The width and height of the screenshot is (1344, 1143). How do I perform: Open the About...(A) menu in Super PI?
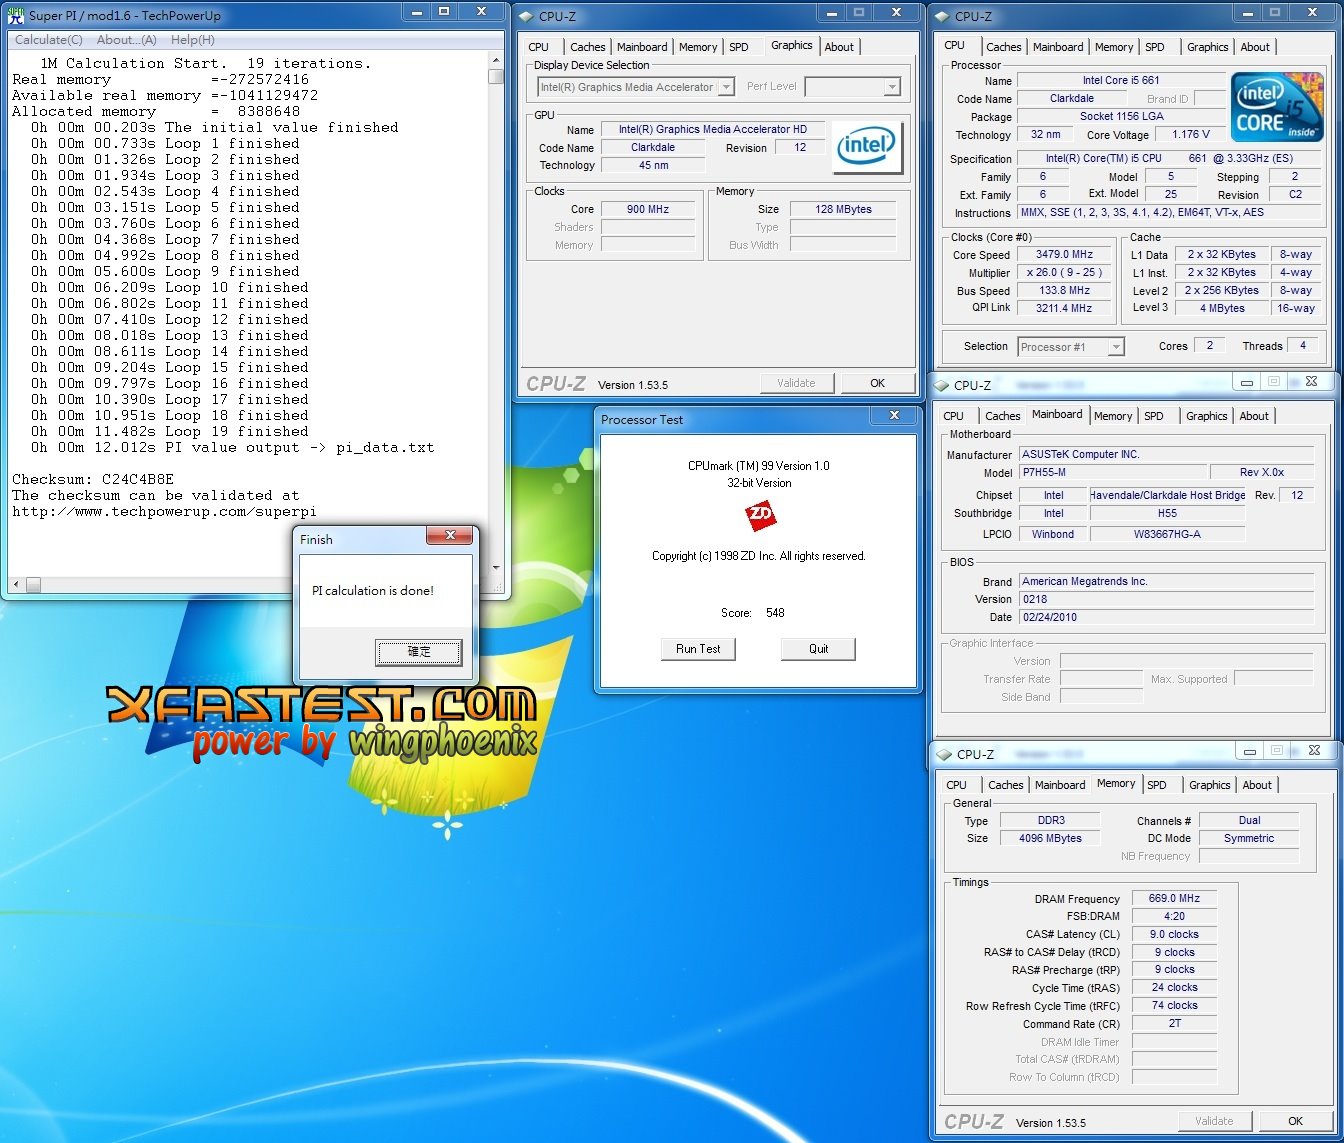click(127, 40)
